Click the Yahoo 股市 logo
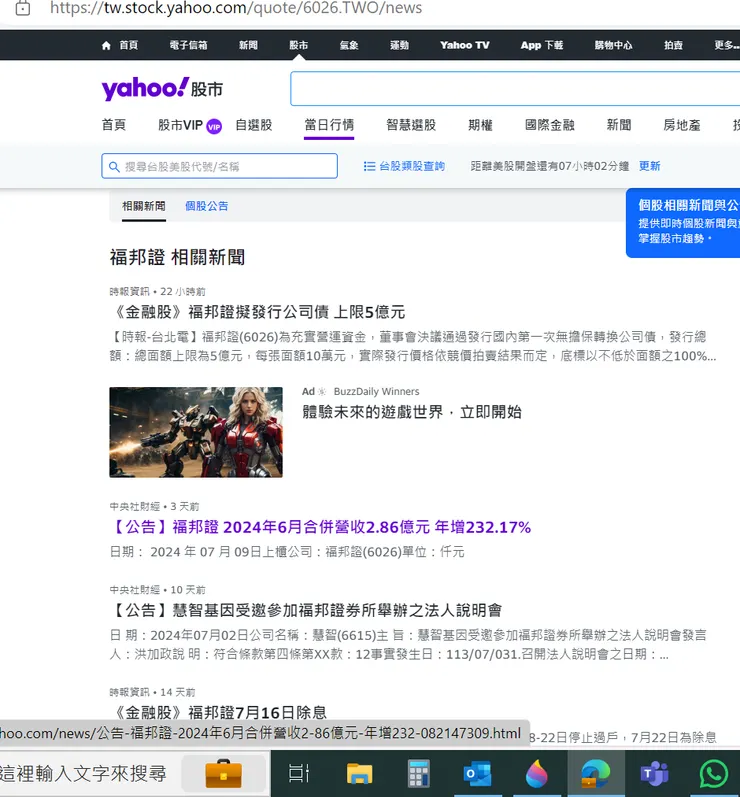This screenshot has width=740, height=797. point(162,88)
